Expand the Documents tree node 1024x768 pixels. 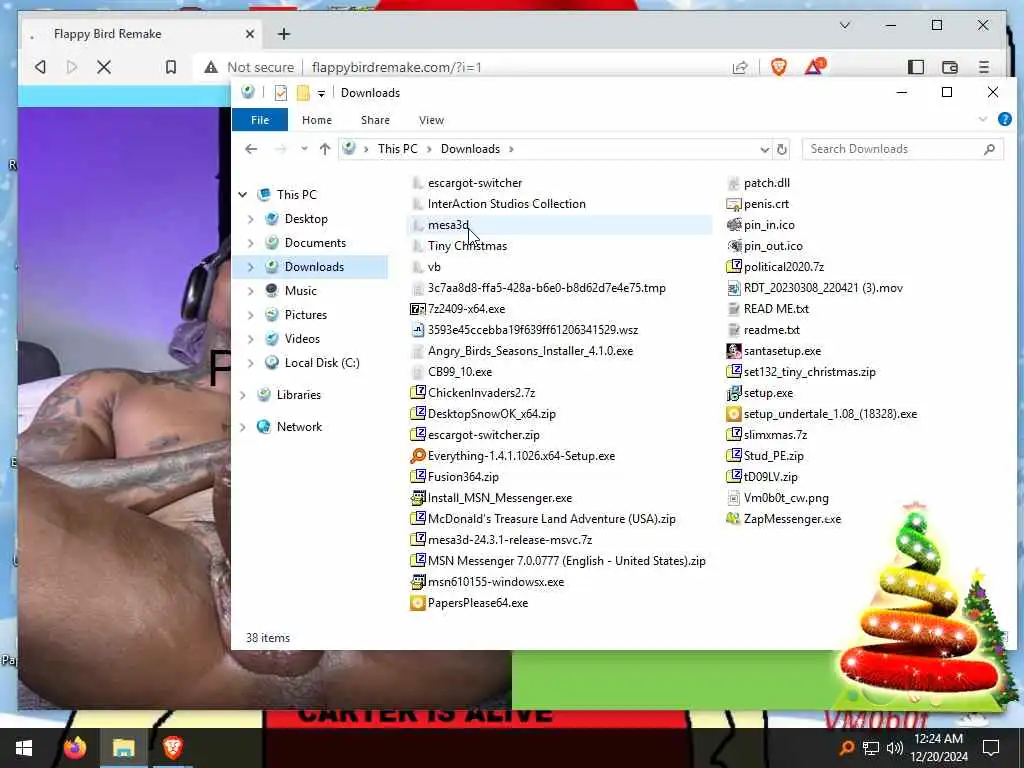(251, 243)
